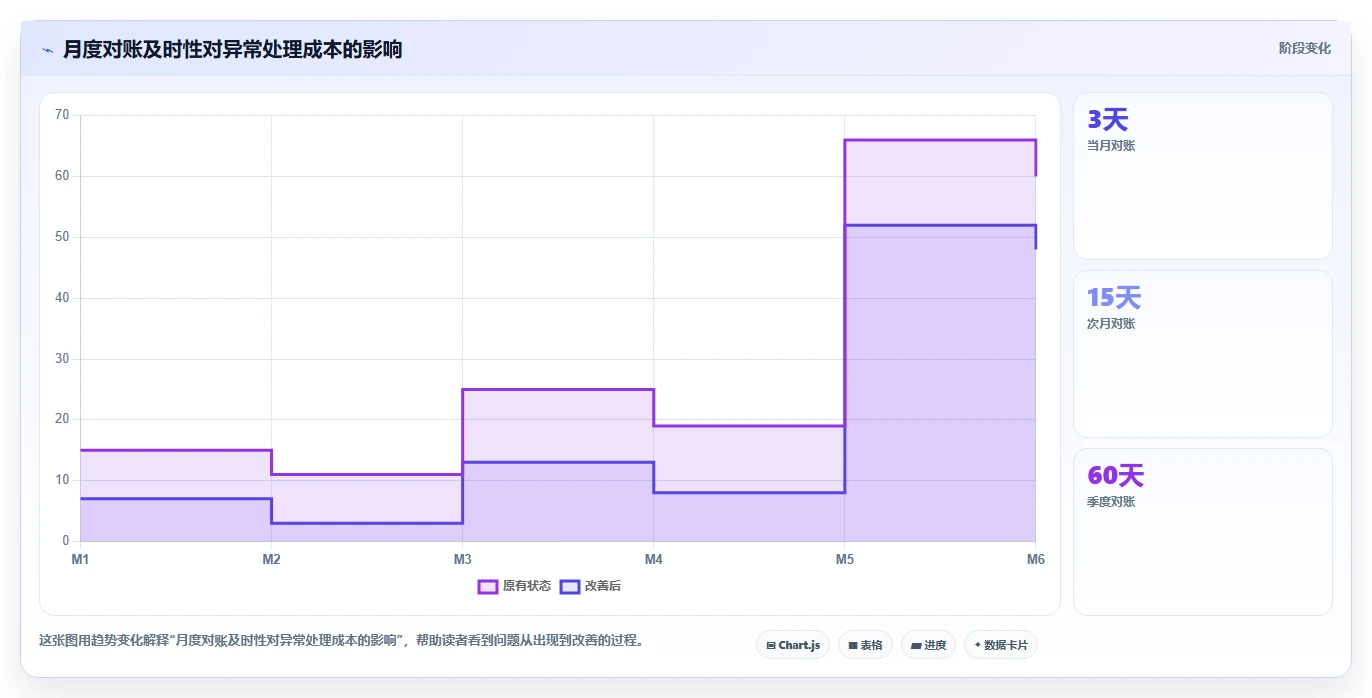Toggle the 原有状态 legend entry
Screen dimensions: 1372x698
514,586
